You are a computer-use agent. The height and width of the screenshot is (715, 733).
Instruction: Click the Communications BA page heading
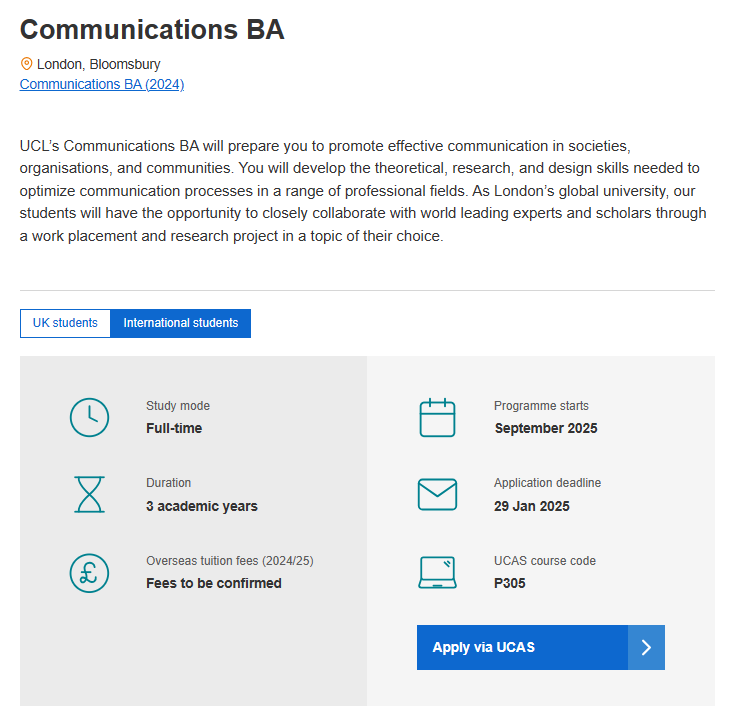pos(152,29)
